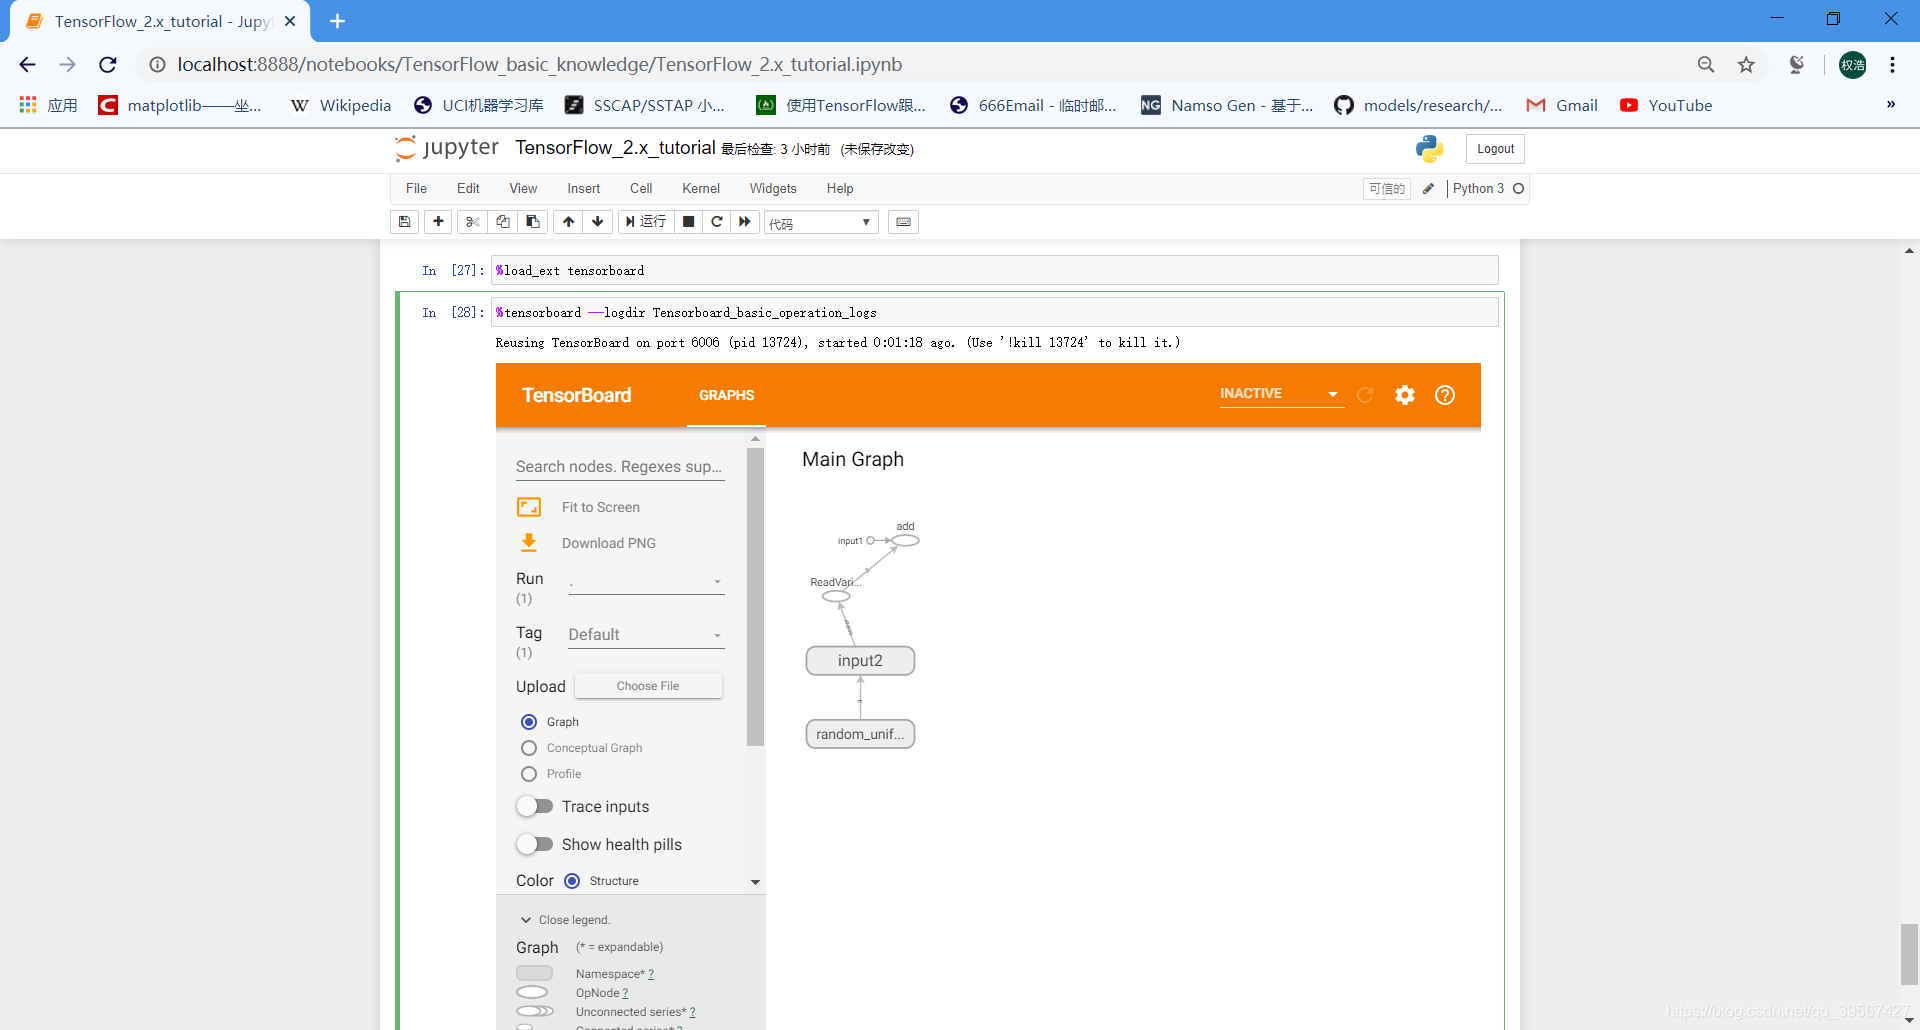
Task: Open the INACTIVE plugins dropdown
Action: 1280,394
